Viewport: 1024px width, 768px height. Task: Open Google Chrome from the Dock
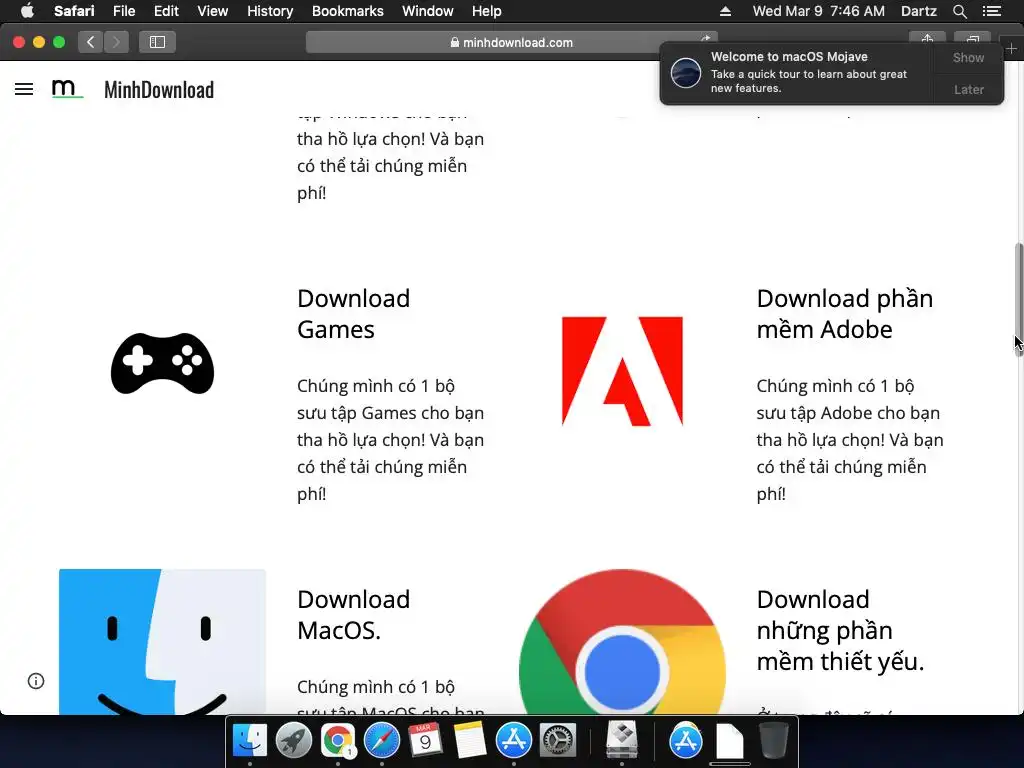coord(338,741)
